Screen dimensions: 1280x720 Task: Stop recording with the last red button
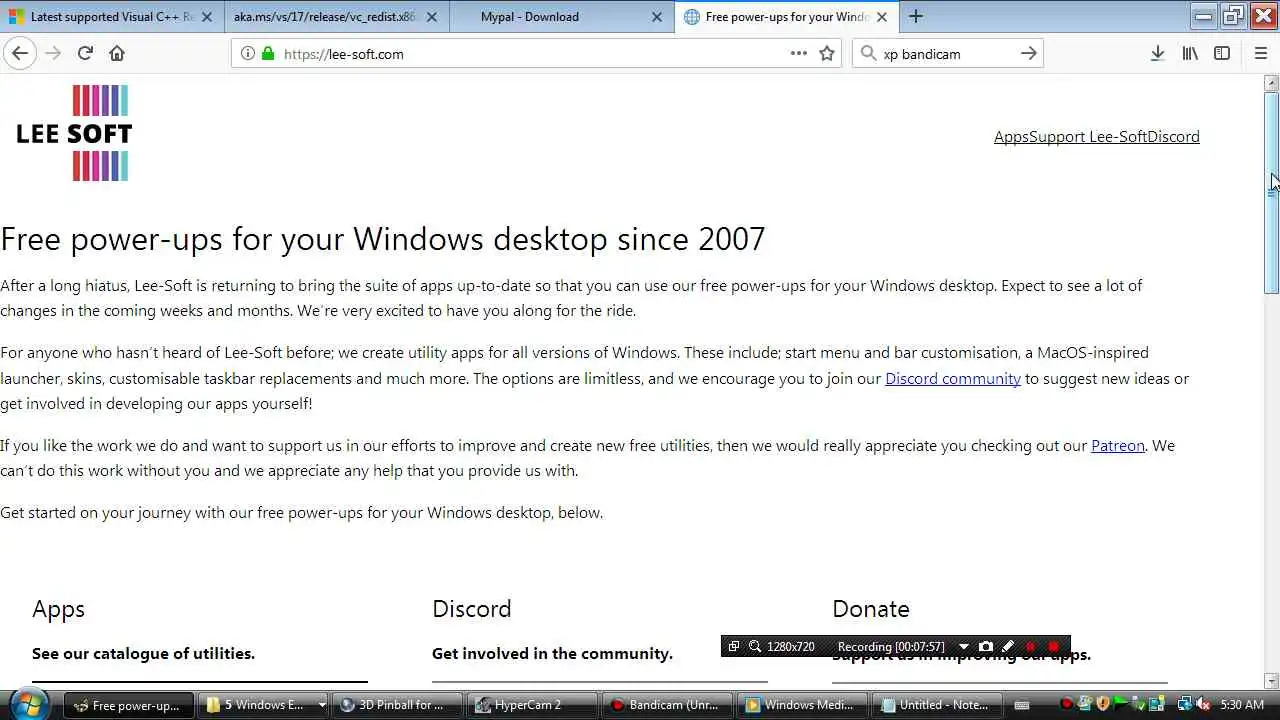click(1053, 647)
